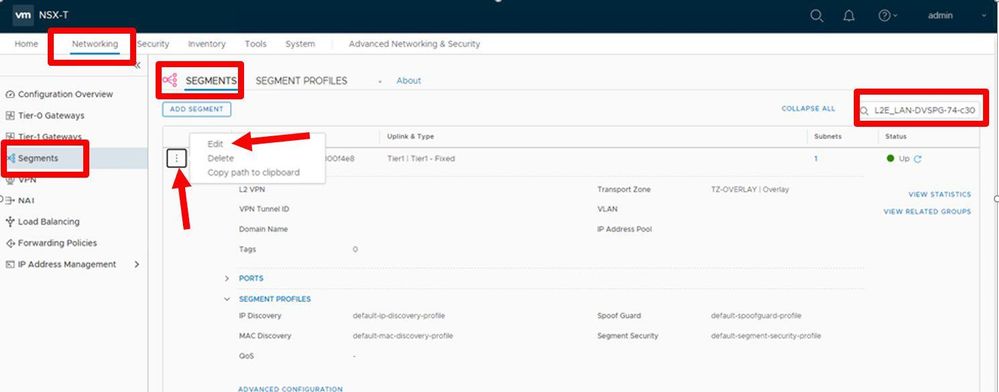
Task: Click default-spoofguard-profile value
Action: pyautogui.click(x=756, y=316)
